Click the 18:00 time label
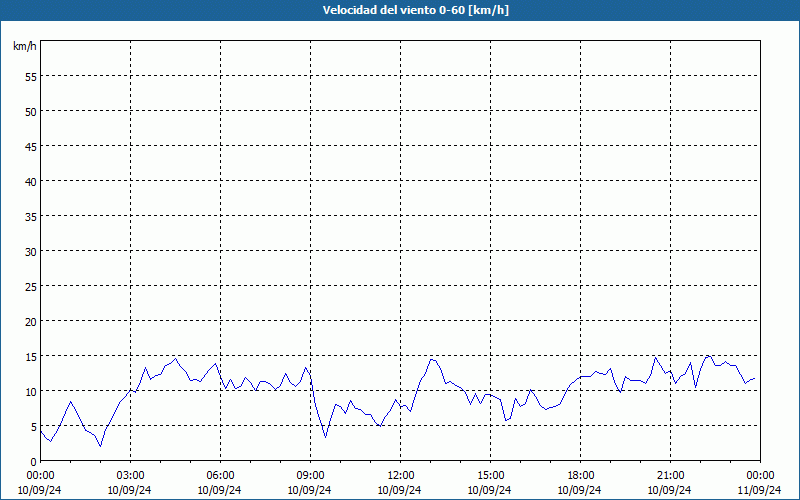This screenshot has width=800, height=500. click(x=580, y=476)
